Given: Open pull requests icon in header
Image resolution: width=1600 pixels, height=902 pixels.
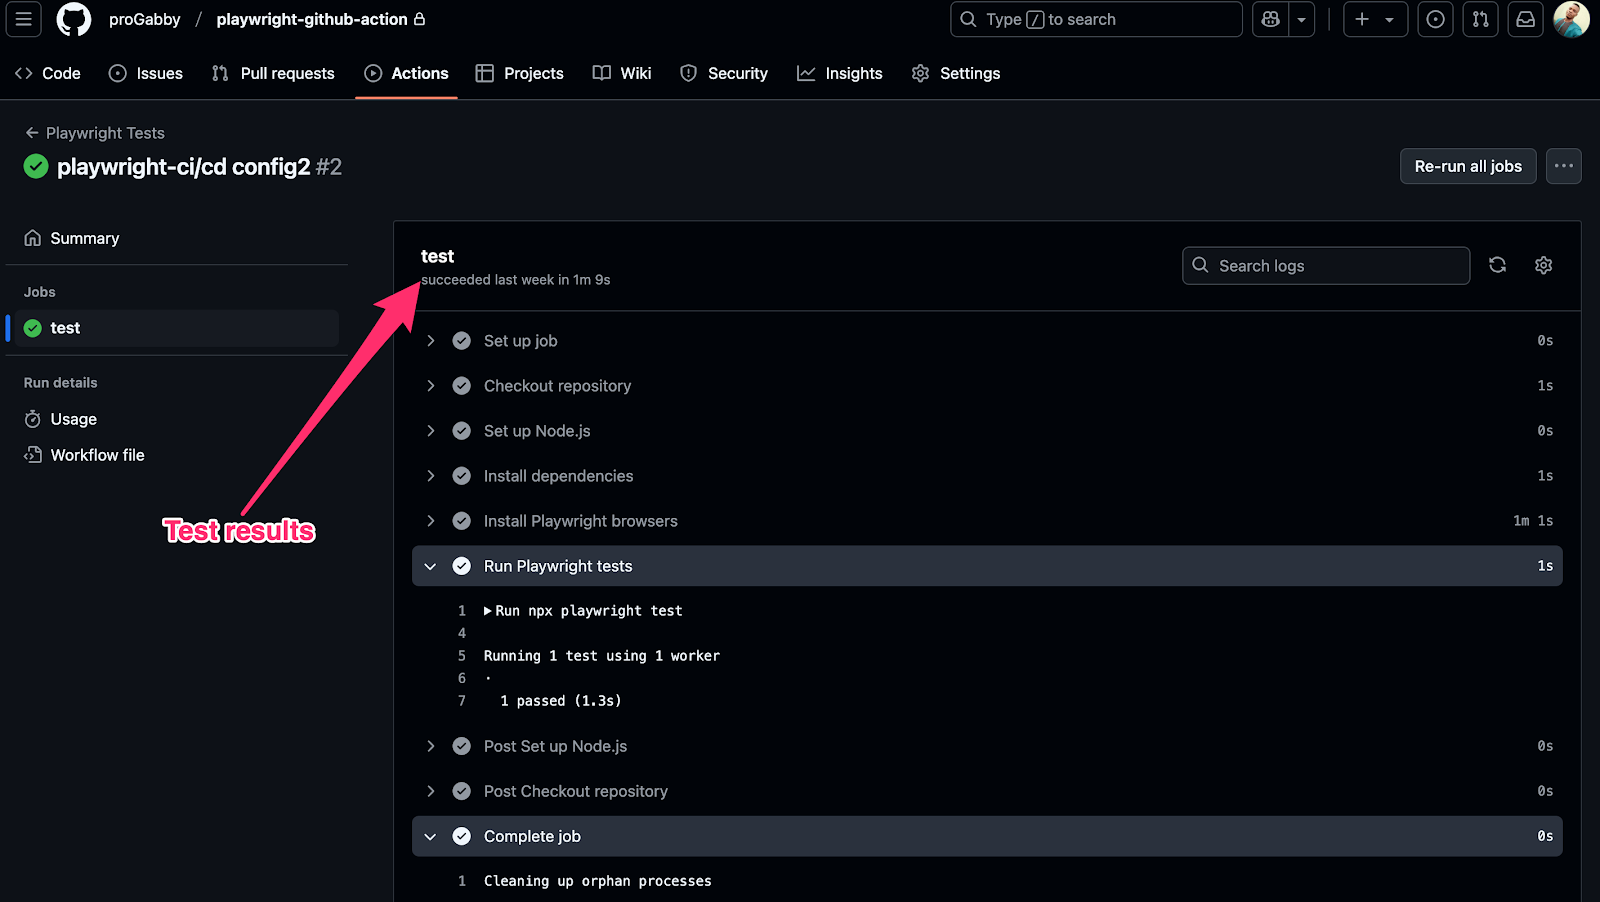Looking at the screenshot, I should [x=1481, y=19].
